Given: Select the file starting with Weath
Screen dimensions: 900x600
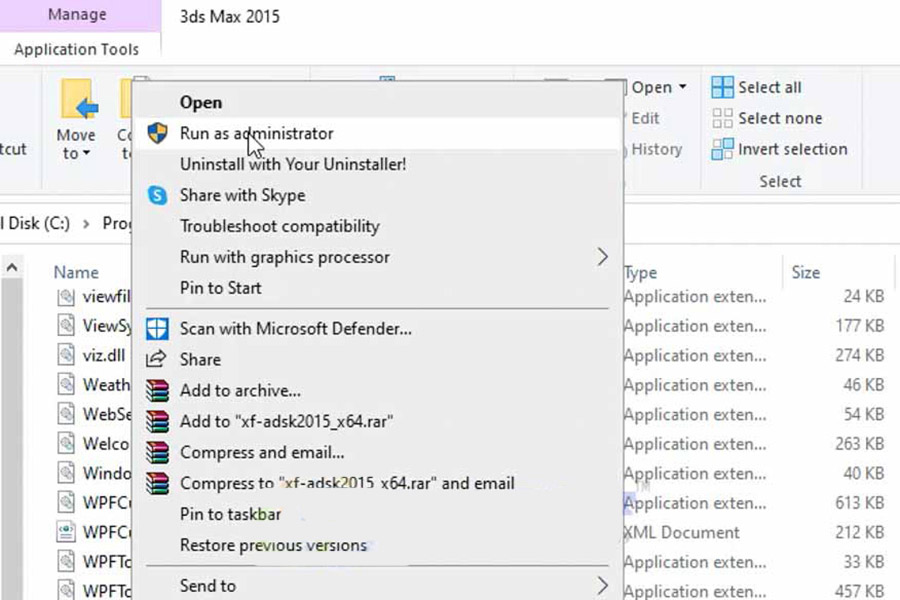Looking at the screenshot, I should click(x=107, y=385).
